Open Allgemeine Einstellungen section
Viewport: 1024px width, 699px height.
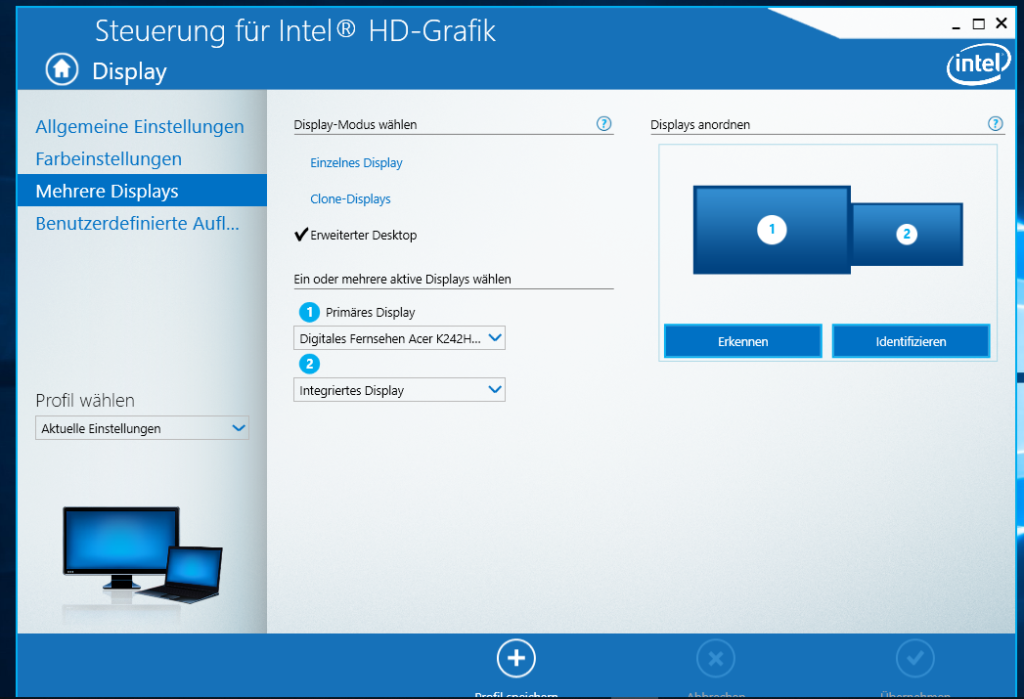click(x=139, y=127)
